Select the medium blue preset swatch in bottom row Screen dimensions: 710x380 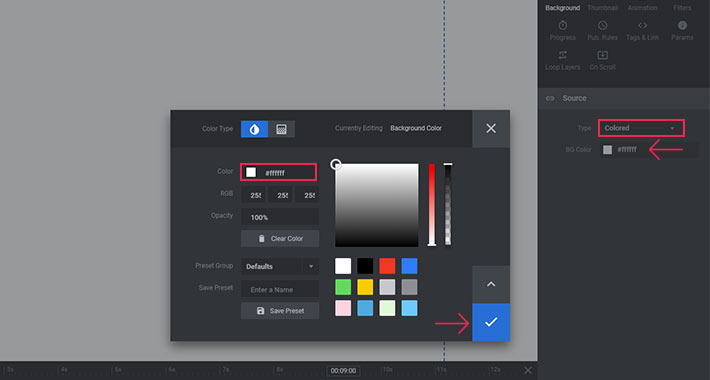pyautogui.click(x=365, y=308)
